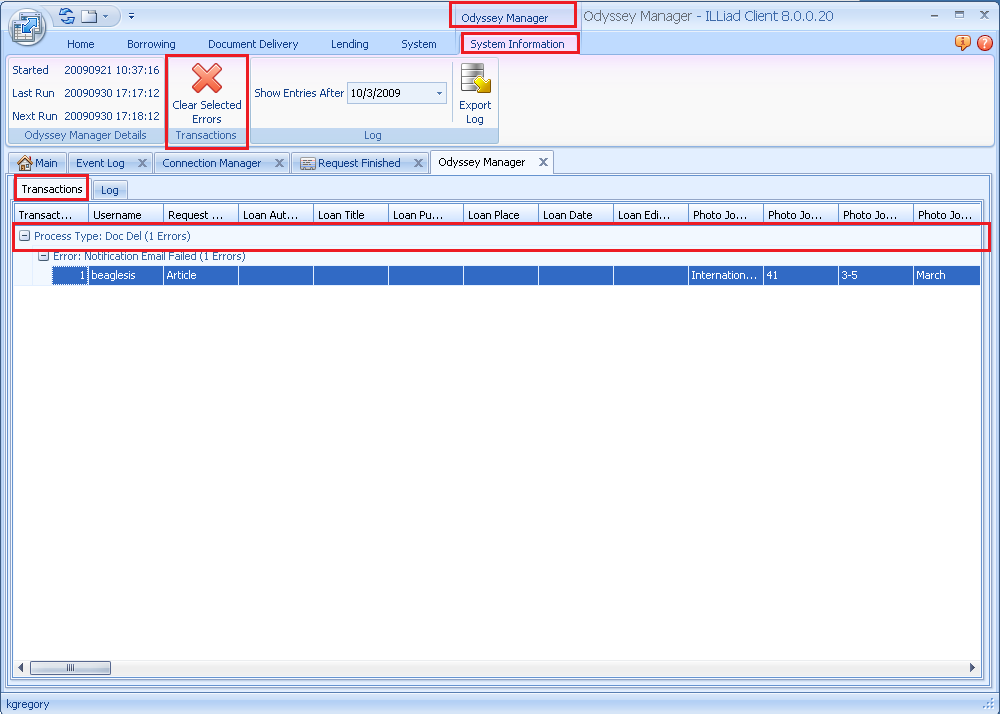This screenshot has width=1000, height=714.
Task: Open help via the red question mark icon
Action: pos(984,43)
